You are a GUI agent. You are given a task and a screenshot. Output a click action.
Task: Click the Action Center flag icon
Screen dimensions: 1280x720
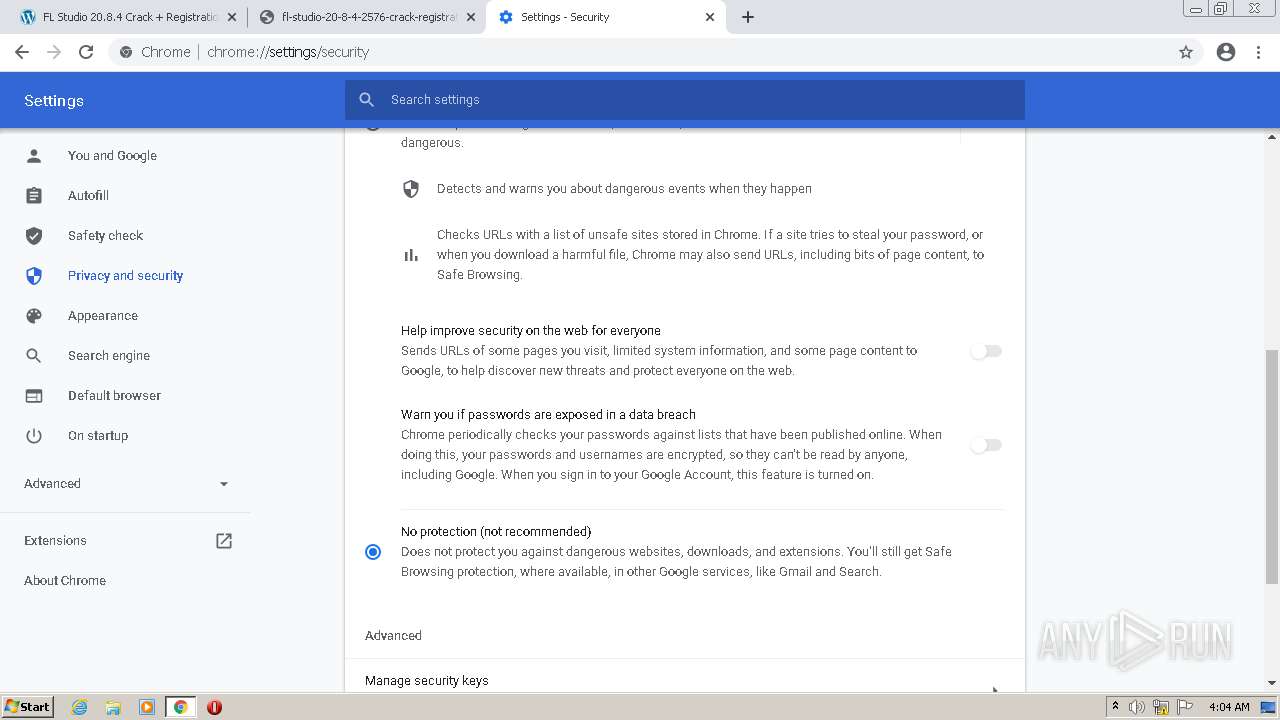(1185, 707)
